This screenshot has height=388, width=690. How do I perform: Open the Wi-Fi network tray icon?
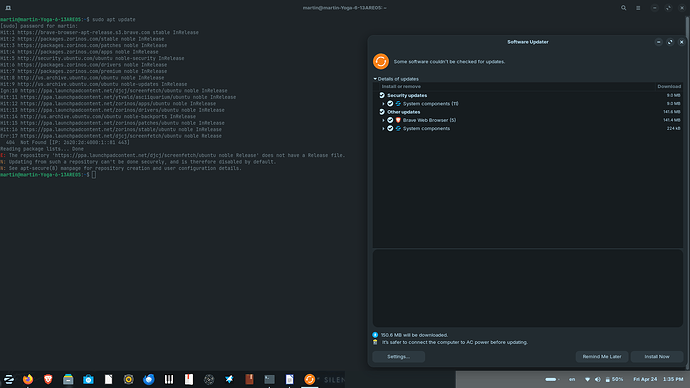pyautogui.click(x=587, y=379)
